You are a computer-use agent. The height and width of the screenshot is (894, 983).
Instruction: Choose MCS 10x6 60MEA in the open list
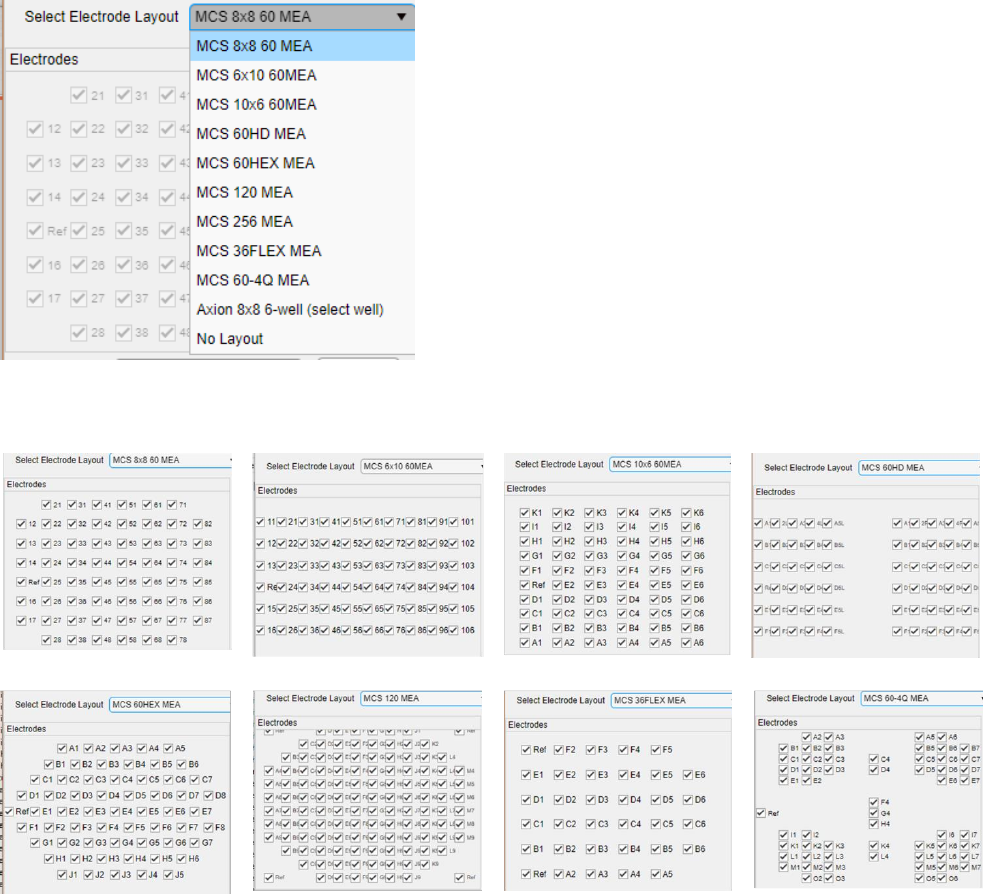point(302,105)
